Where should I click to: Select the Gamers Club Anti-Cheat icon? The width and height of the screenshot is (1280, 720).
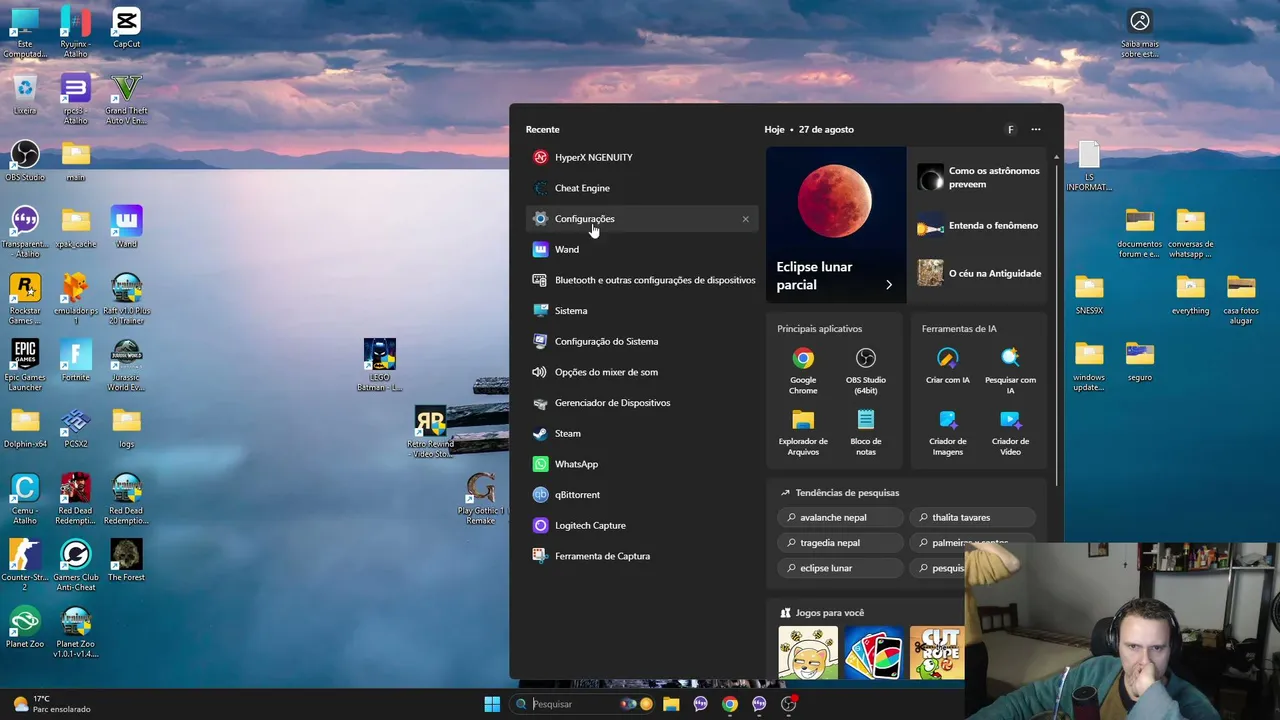click(76, 566)
